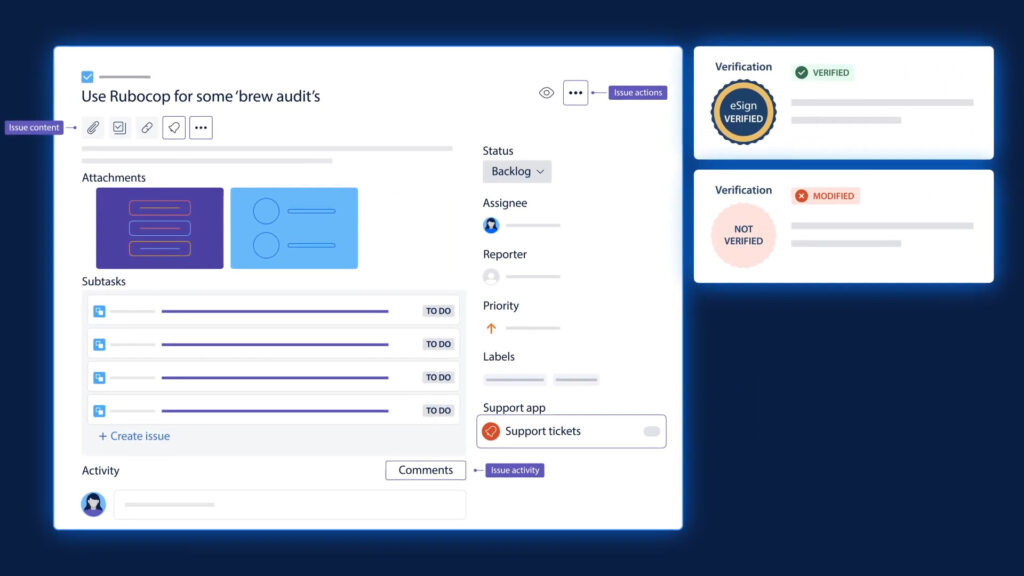Click the highlighted tag app icon
The width and height of the screenshot is (1024, 576).
174,128
